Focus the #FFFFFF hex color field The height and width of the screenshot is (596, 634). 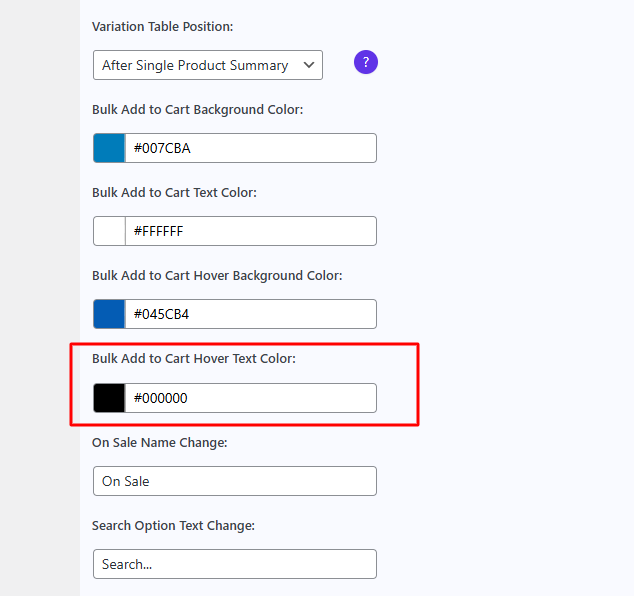[x=250, y=231]
